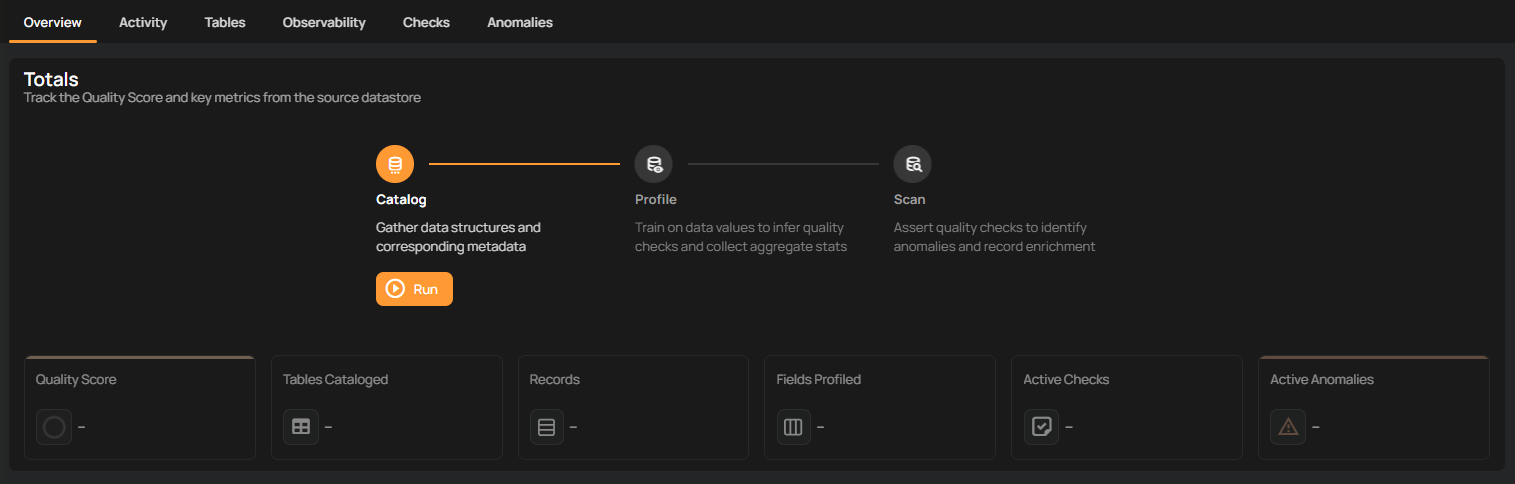The image size is (1515, 484).
Task: Click the Active Checks card title
Action: coord(1066,379)
